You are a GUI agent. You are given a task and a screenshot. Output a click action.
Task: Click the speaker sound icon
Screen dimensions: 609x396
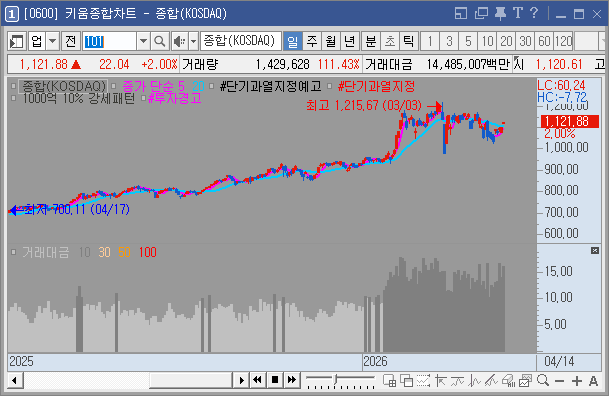(x=180, y=41)
